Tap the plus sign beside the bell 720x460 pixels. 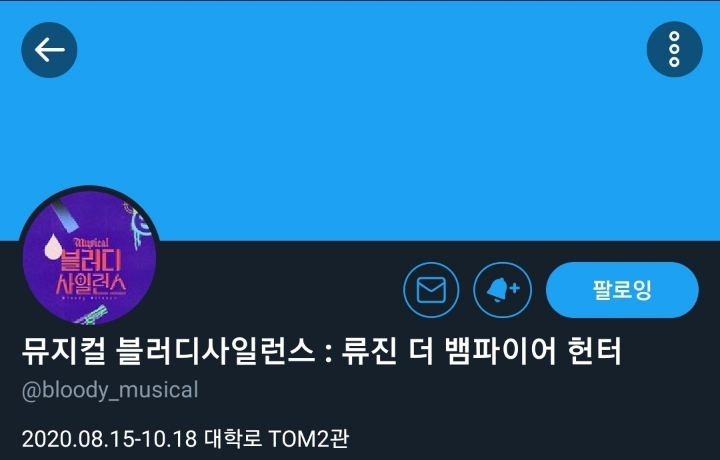(x=515, y=288)
